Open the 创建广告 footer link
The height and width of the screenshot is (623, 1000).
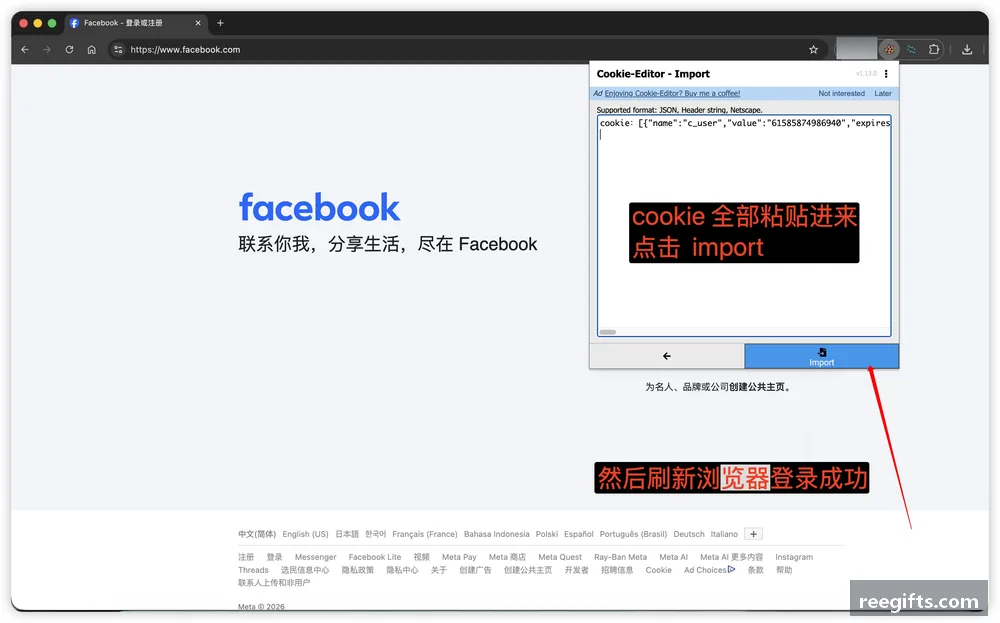(475, 570)
